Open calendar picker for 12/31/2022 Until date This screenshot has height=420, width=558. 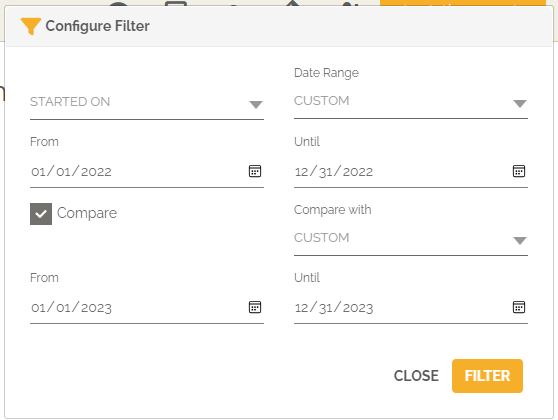coord(519,171)
